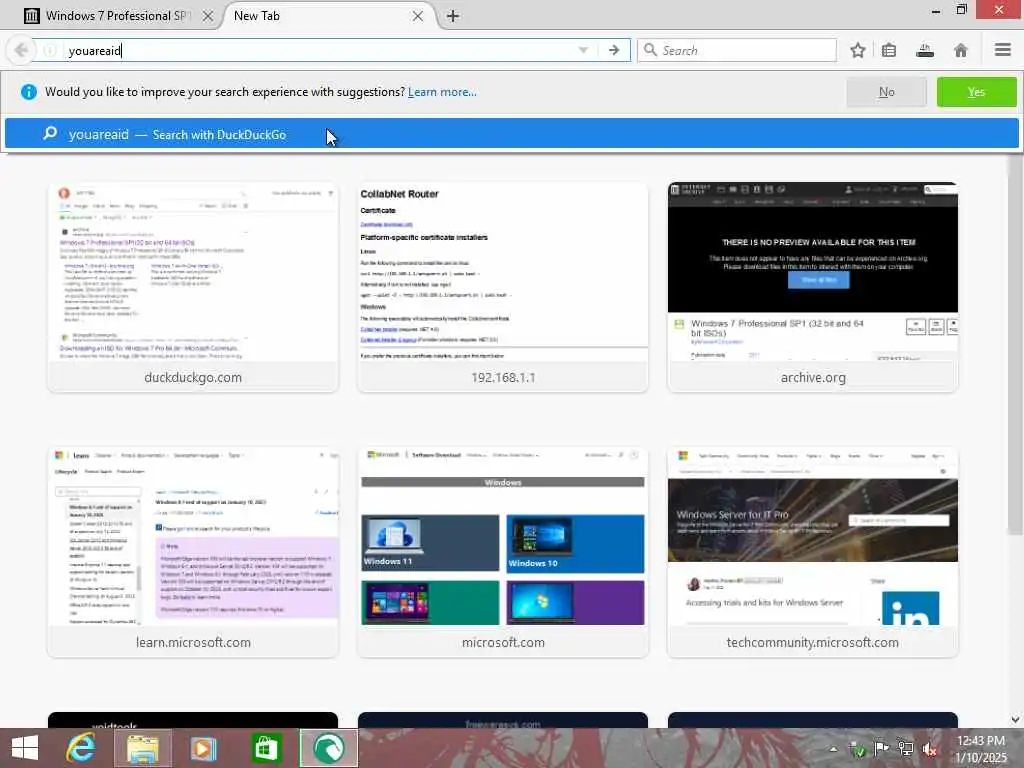Open the network tray icon

pyautogui.click(x=905, y=749)
